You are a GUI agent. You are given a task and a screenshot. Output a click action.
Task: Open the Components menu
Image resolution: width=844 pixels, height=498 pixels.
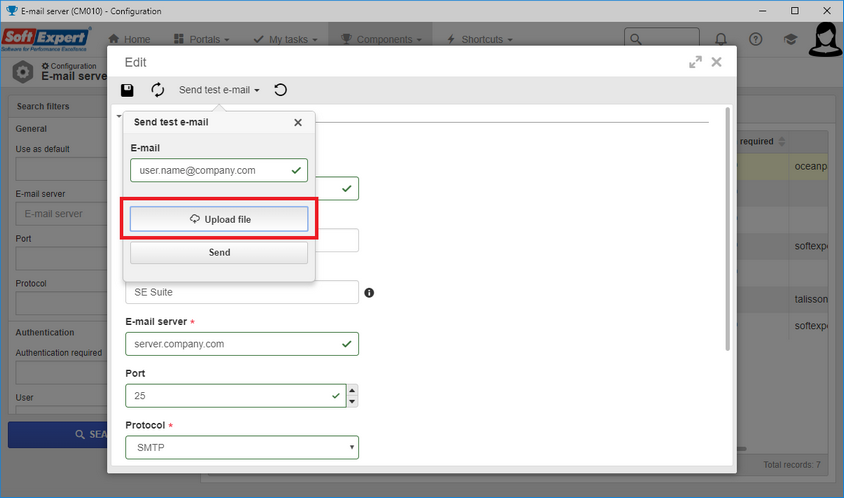tap(381, 39)
